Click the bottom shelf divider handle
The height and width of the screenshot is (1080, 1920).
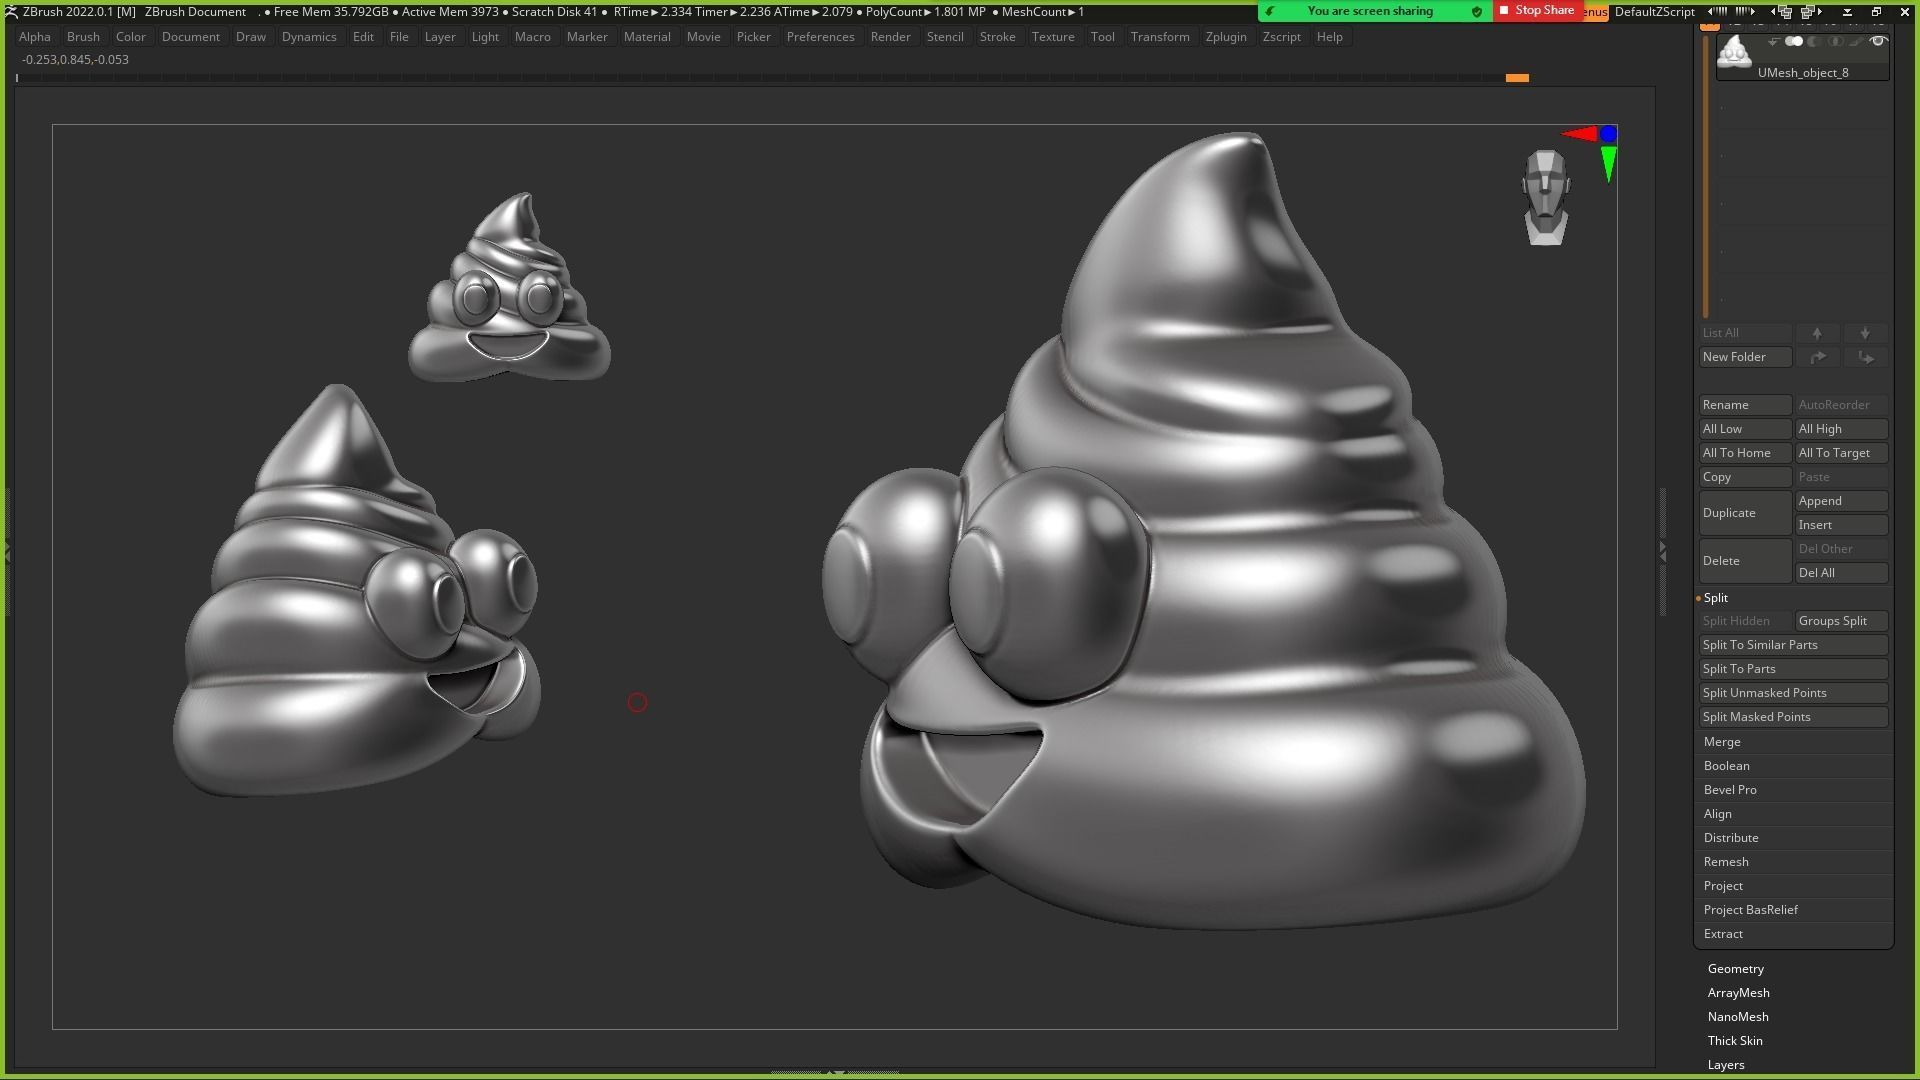pos(837,1072)
